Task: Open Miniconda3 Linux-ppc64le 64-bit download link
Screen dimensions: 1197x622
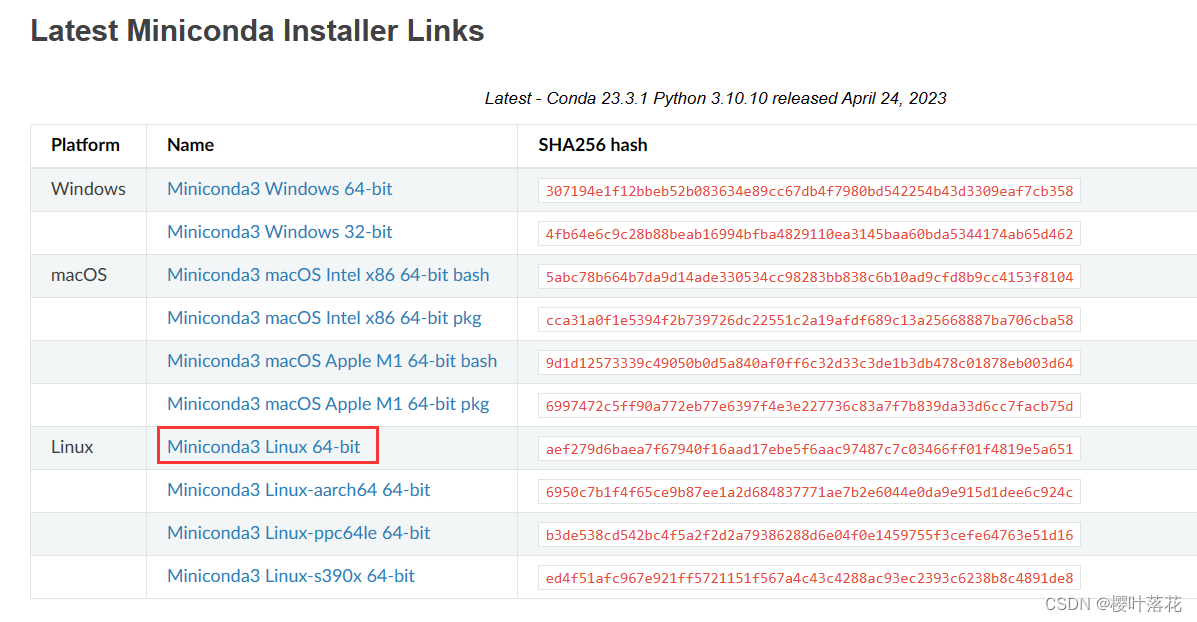Action: (298, 533)
